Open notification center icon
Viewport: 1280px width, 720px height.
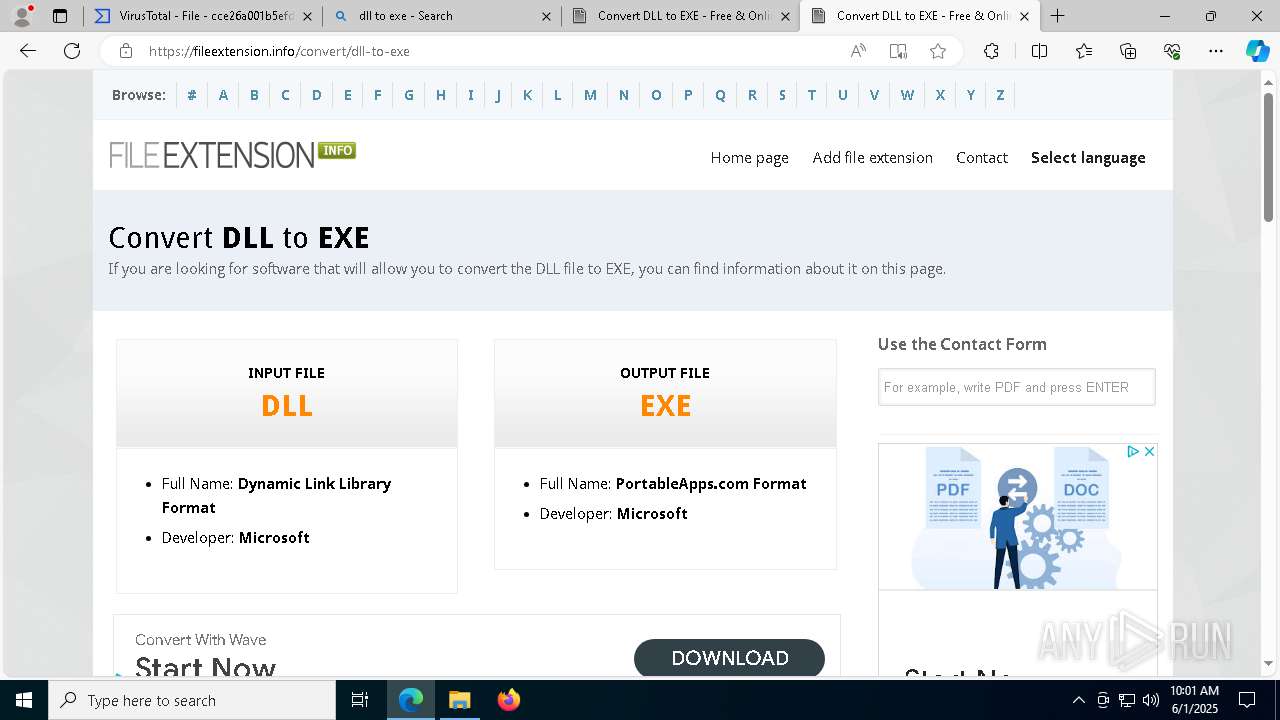[1247, 700]
